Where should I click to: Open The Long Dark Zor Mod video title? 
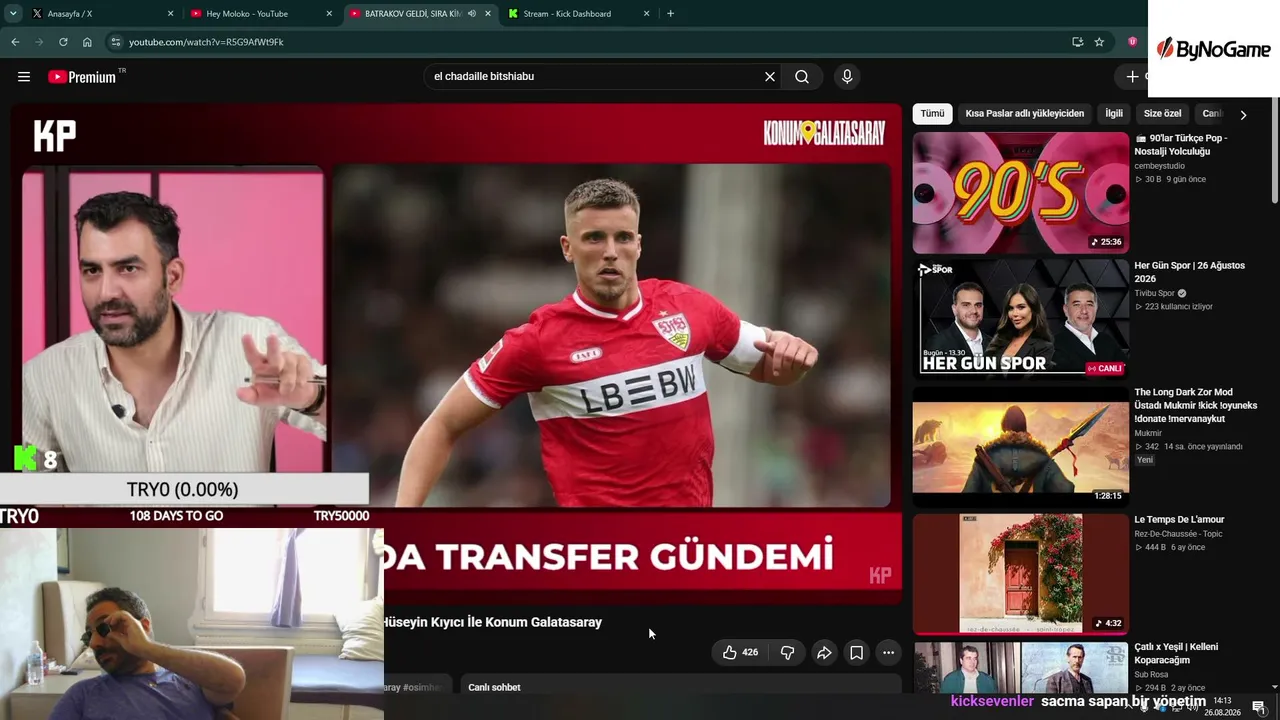tap(1195, 406)
